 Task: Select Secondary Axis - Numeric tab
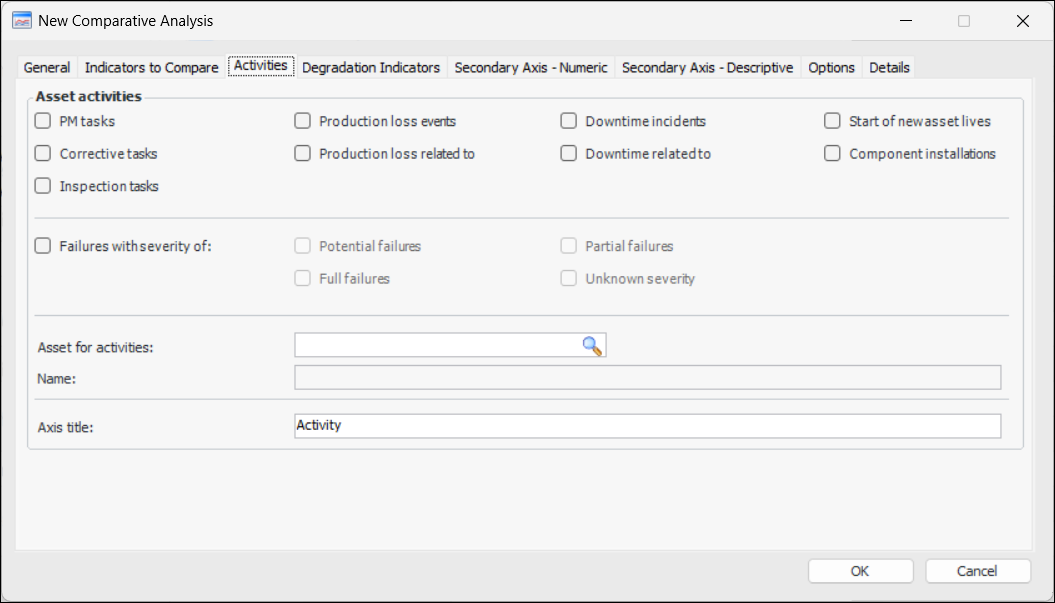pyautogui.click(x=530, y=68)
